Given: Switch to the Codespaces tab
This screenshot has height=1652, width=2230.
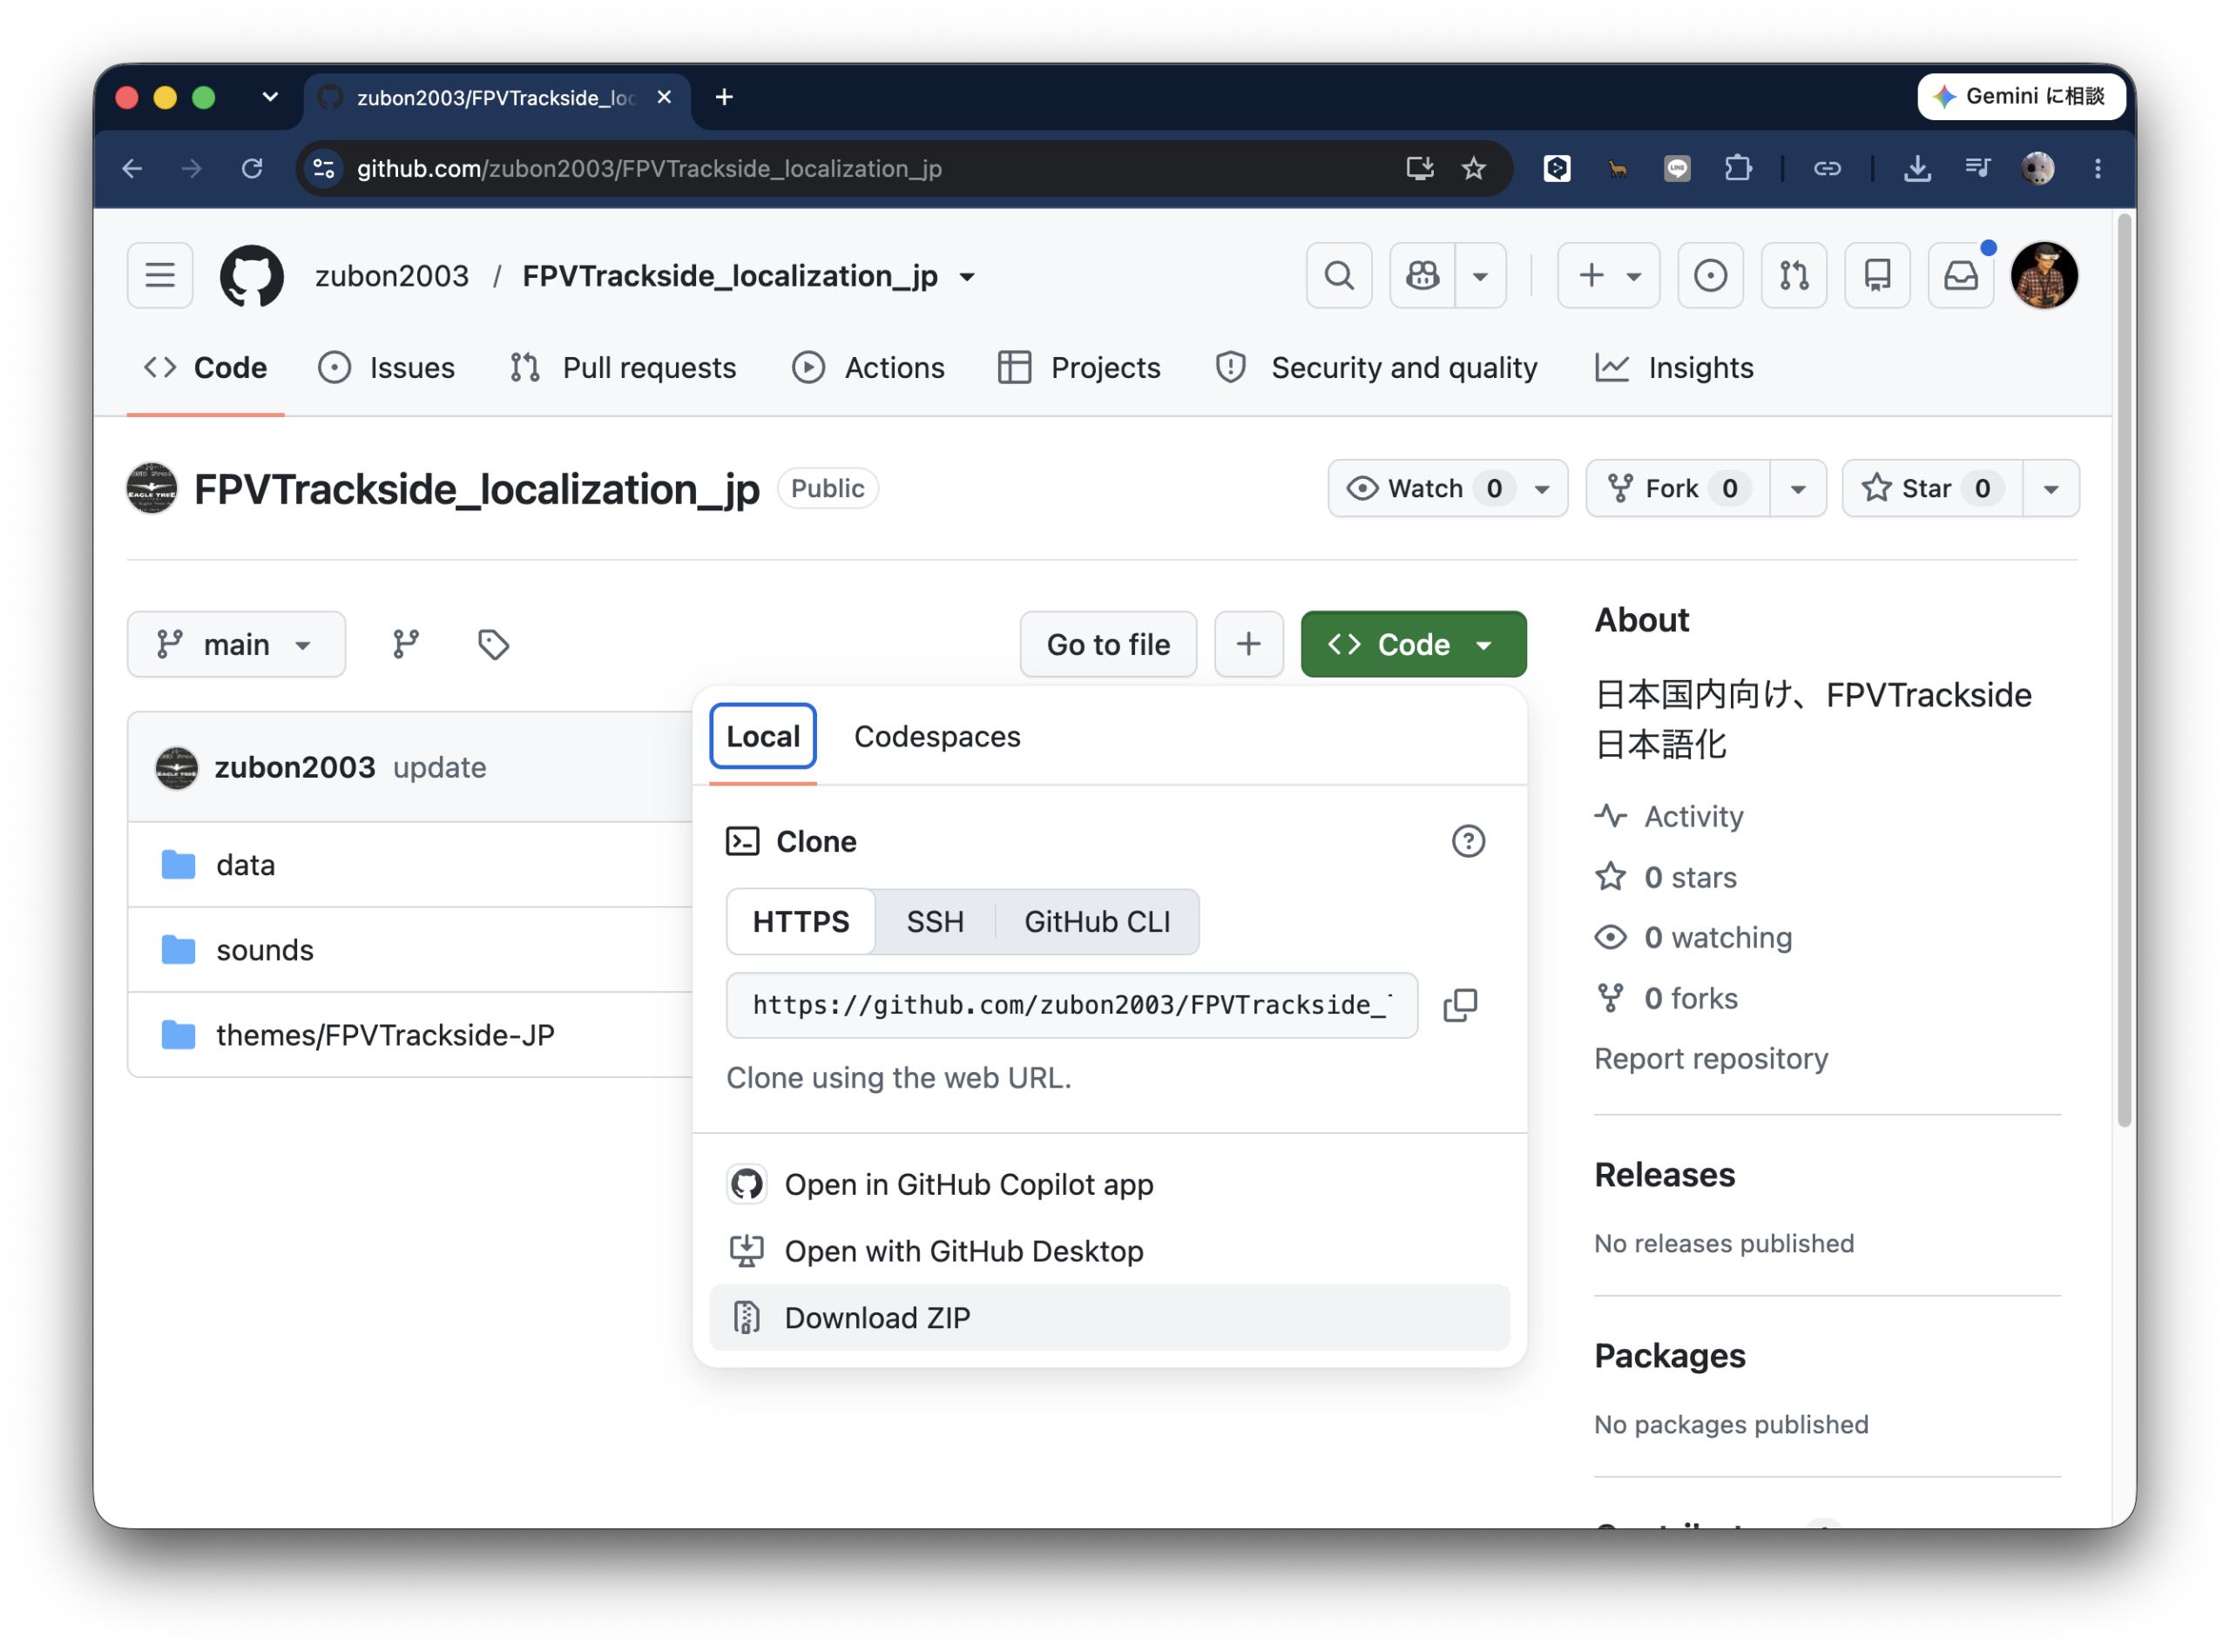Looking at the screenshot, I should [937, 736].
